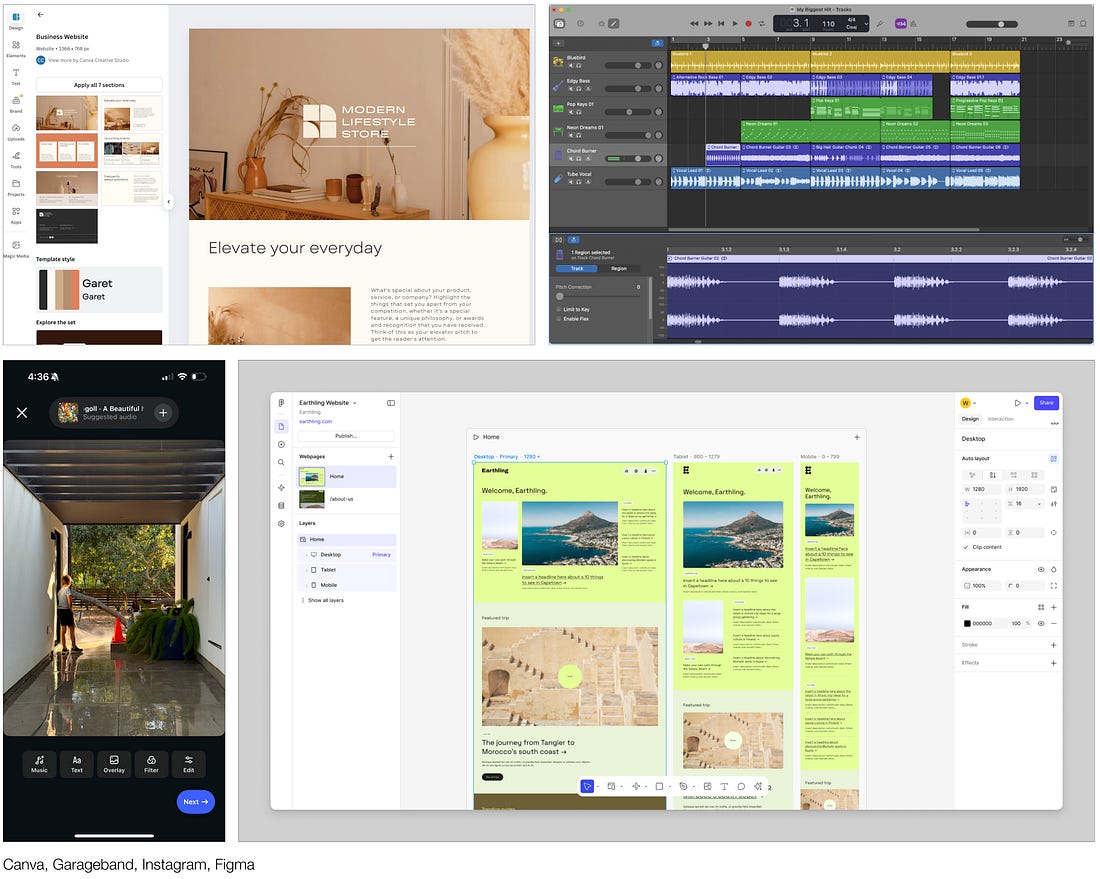The width and height of the screenshot is (1100, 879).
Task: Mute the Bluebird track
Action: click(x=570, y=65)
